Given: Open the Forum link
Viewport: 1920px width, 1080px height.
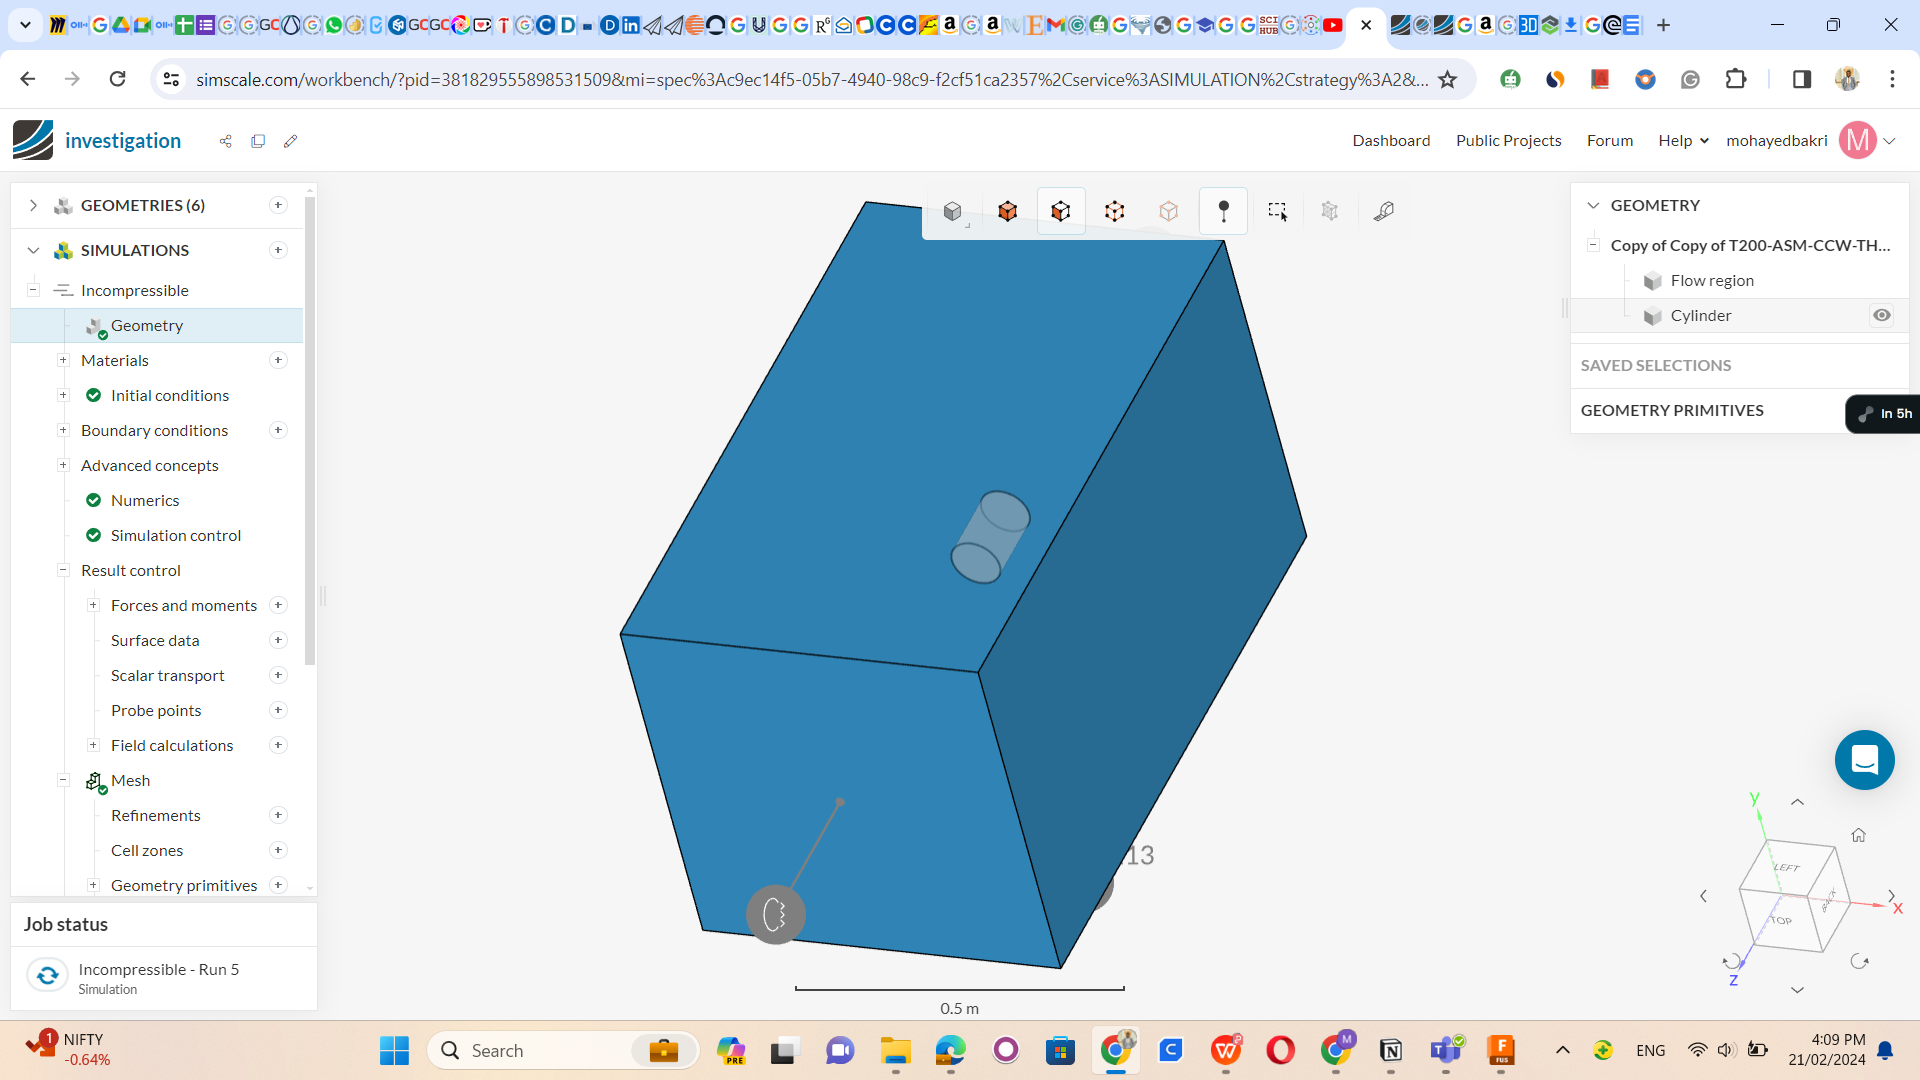Looking at the screenshot, I should point(1609,140).
